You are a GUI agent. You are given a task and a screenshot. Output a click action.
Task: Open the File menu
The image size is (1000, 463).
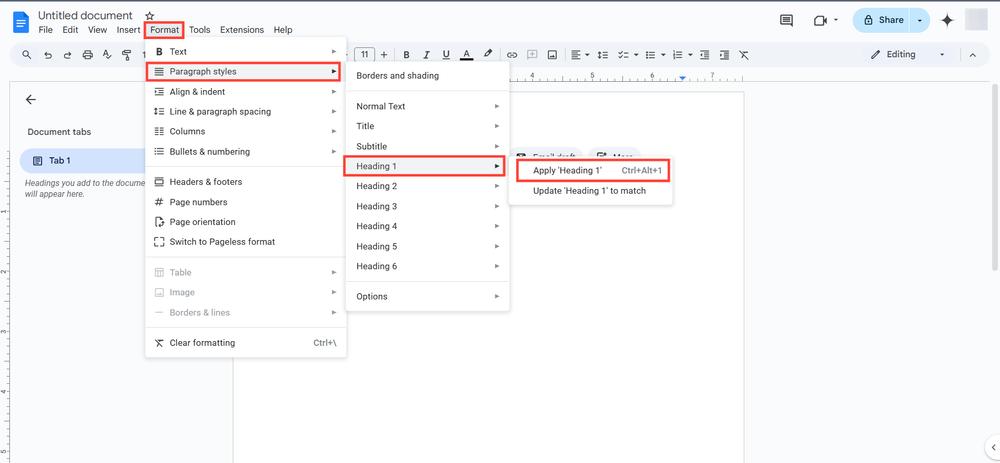pyautogui.click(x=45, y=30)
